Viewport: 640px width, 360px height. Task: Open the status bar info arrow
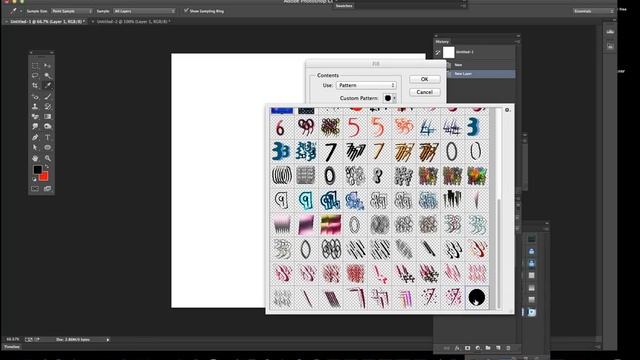(x=108, y=340)
